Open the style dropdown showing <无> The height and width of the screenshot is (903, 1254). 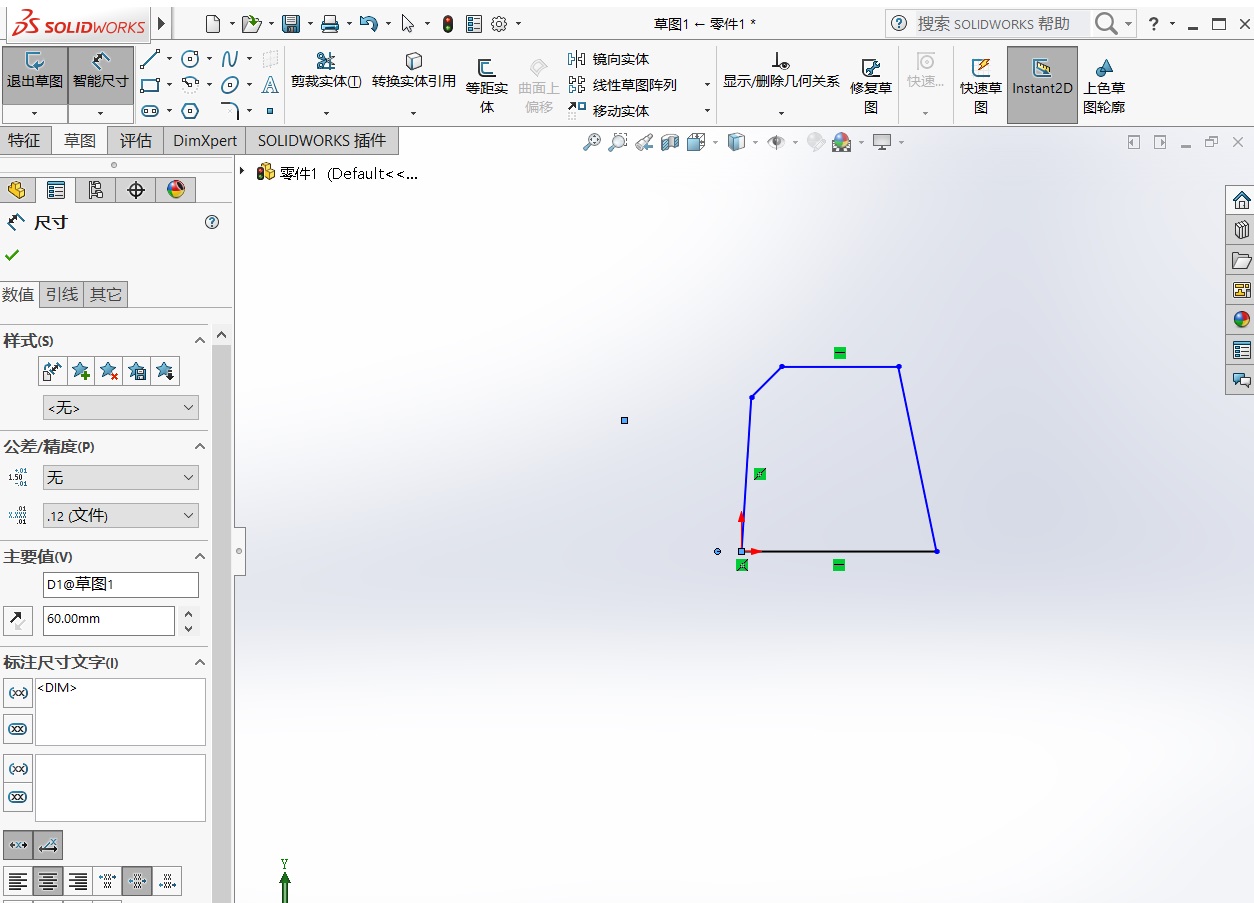click(121, 408)
